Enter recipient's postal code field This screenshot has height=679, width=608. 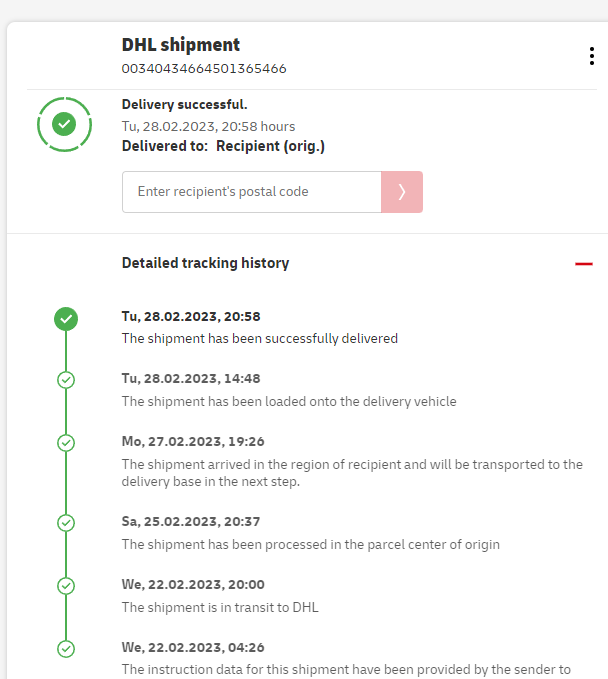(251, 192)
